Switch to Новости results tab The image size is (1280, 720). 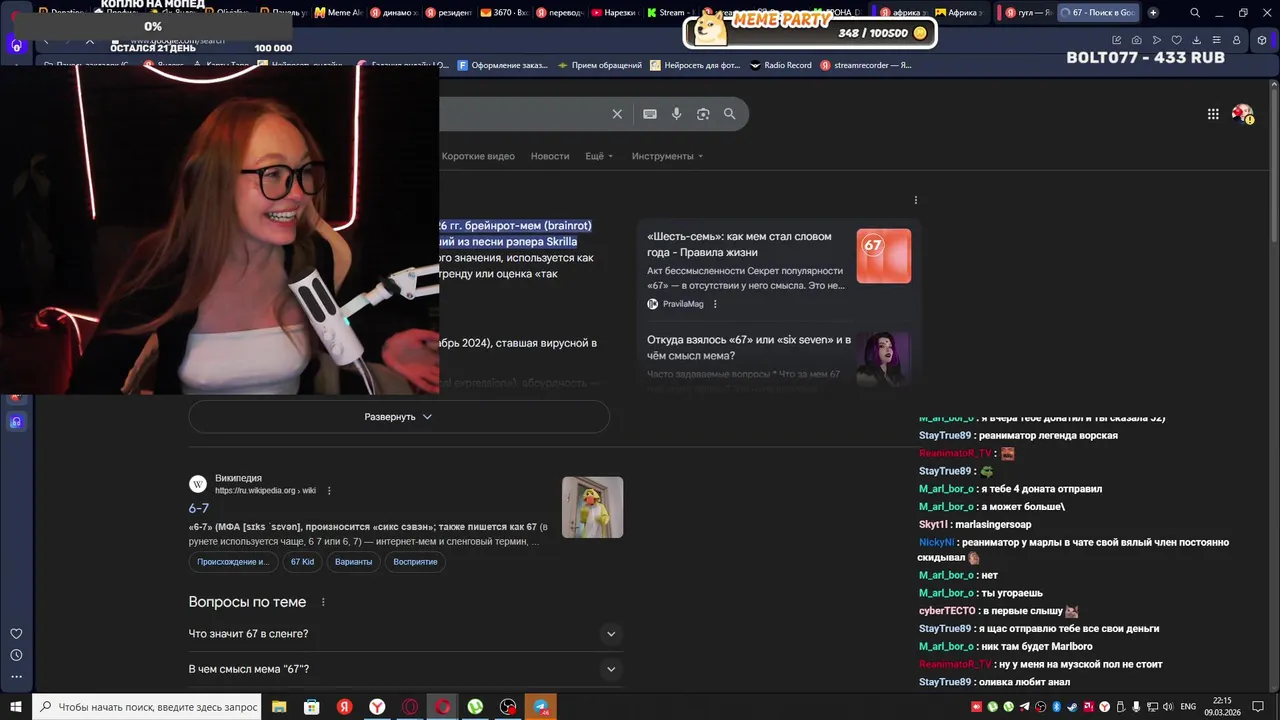[550, 156]
